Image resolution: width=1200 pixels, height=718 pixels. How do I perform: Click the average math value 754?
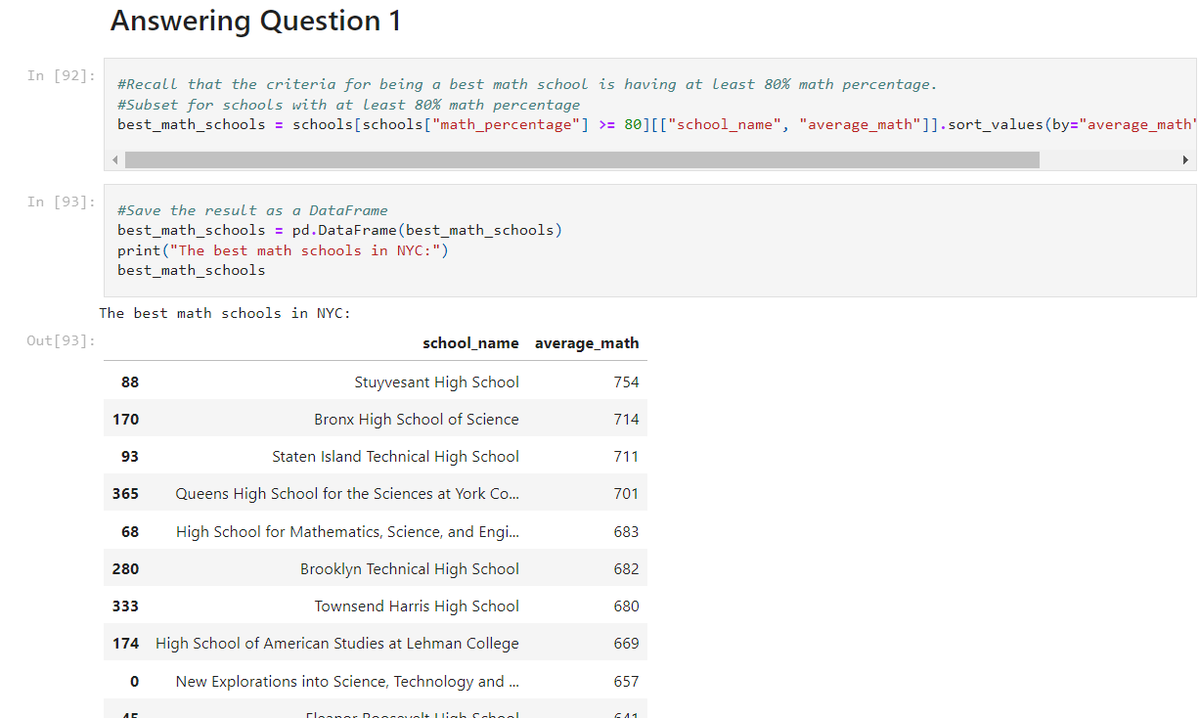coord(626,382)
